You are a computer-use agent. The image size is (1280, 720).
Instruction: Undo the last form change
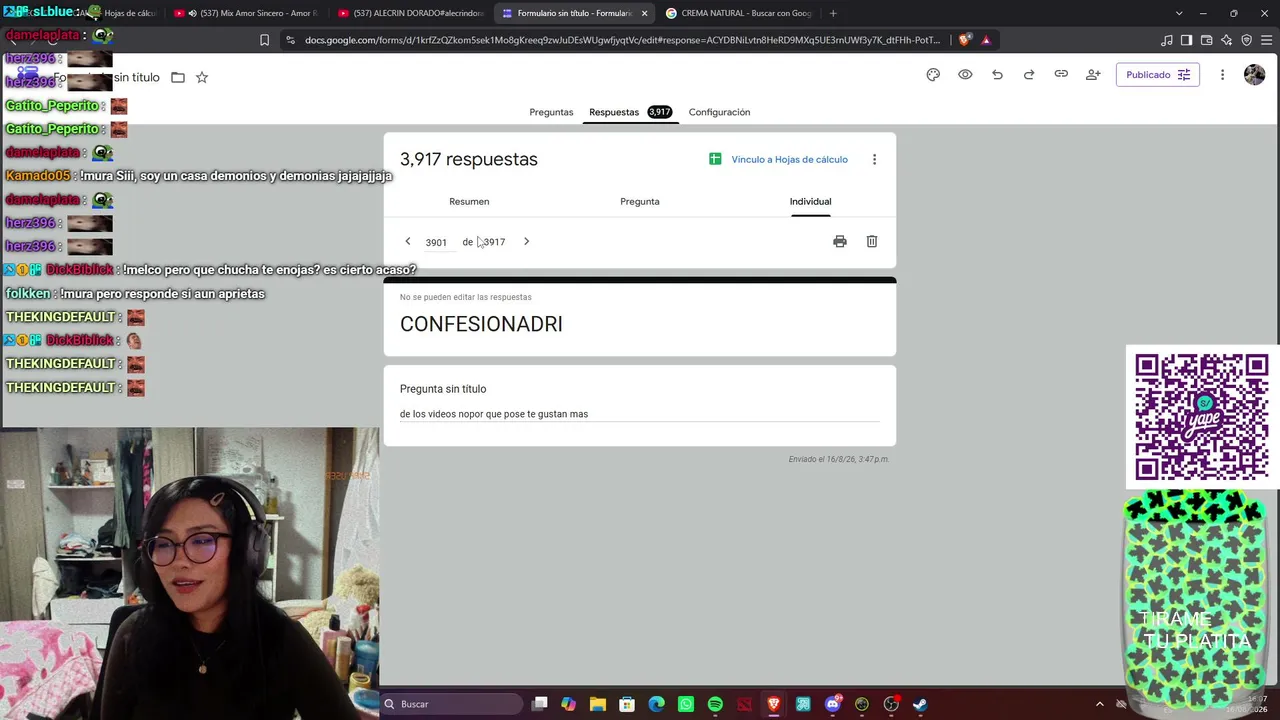point(997,75)
